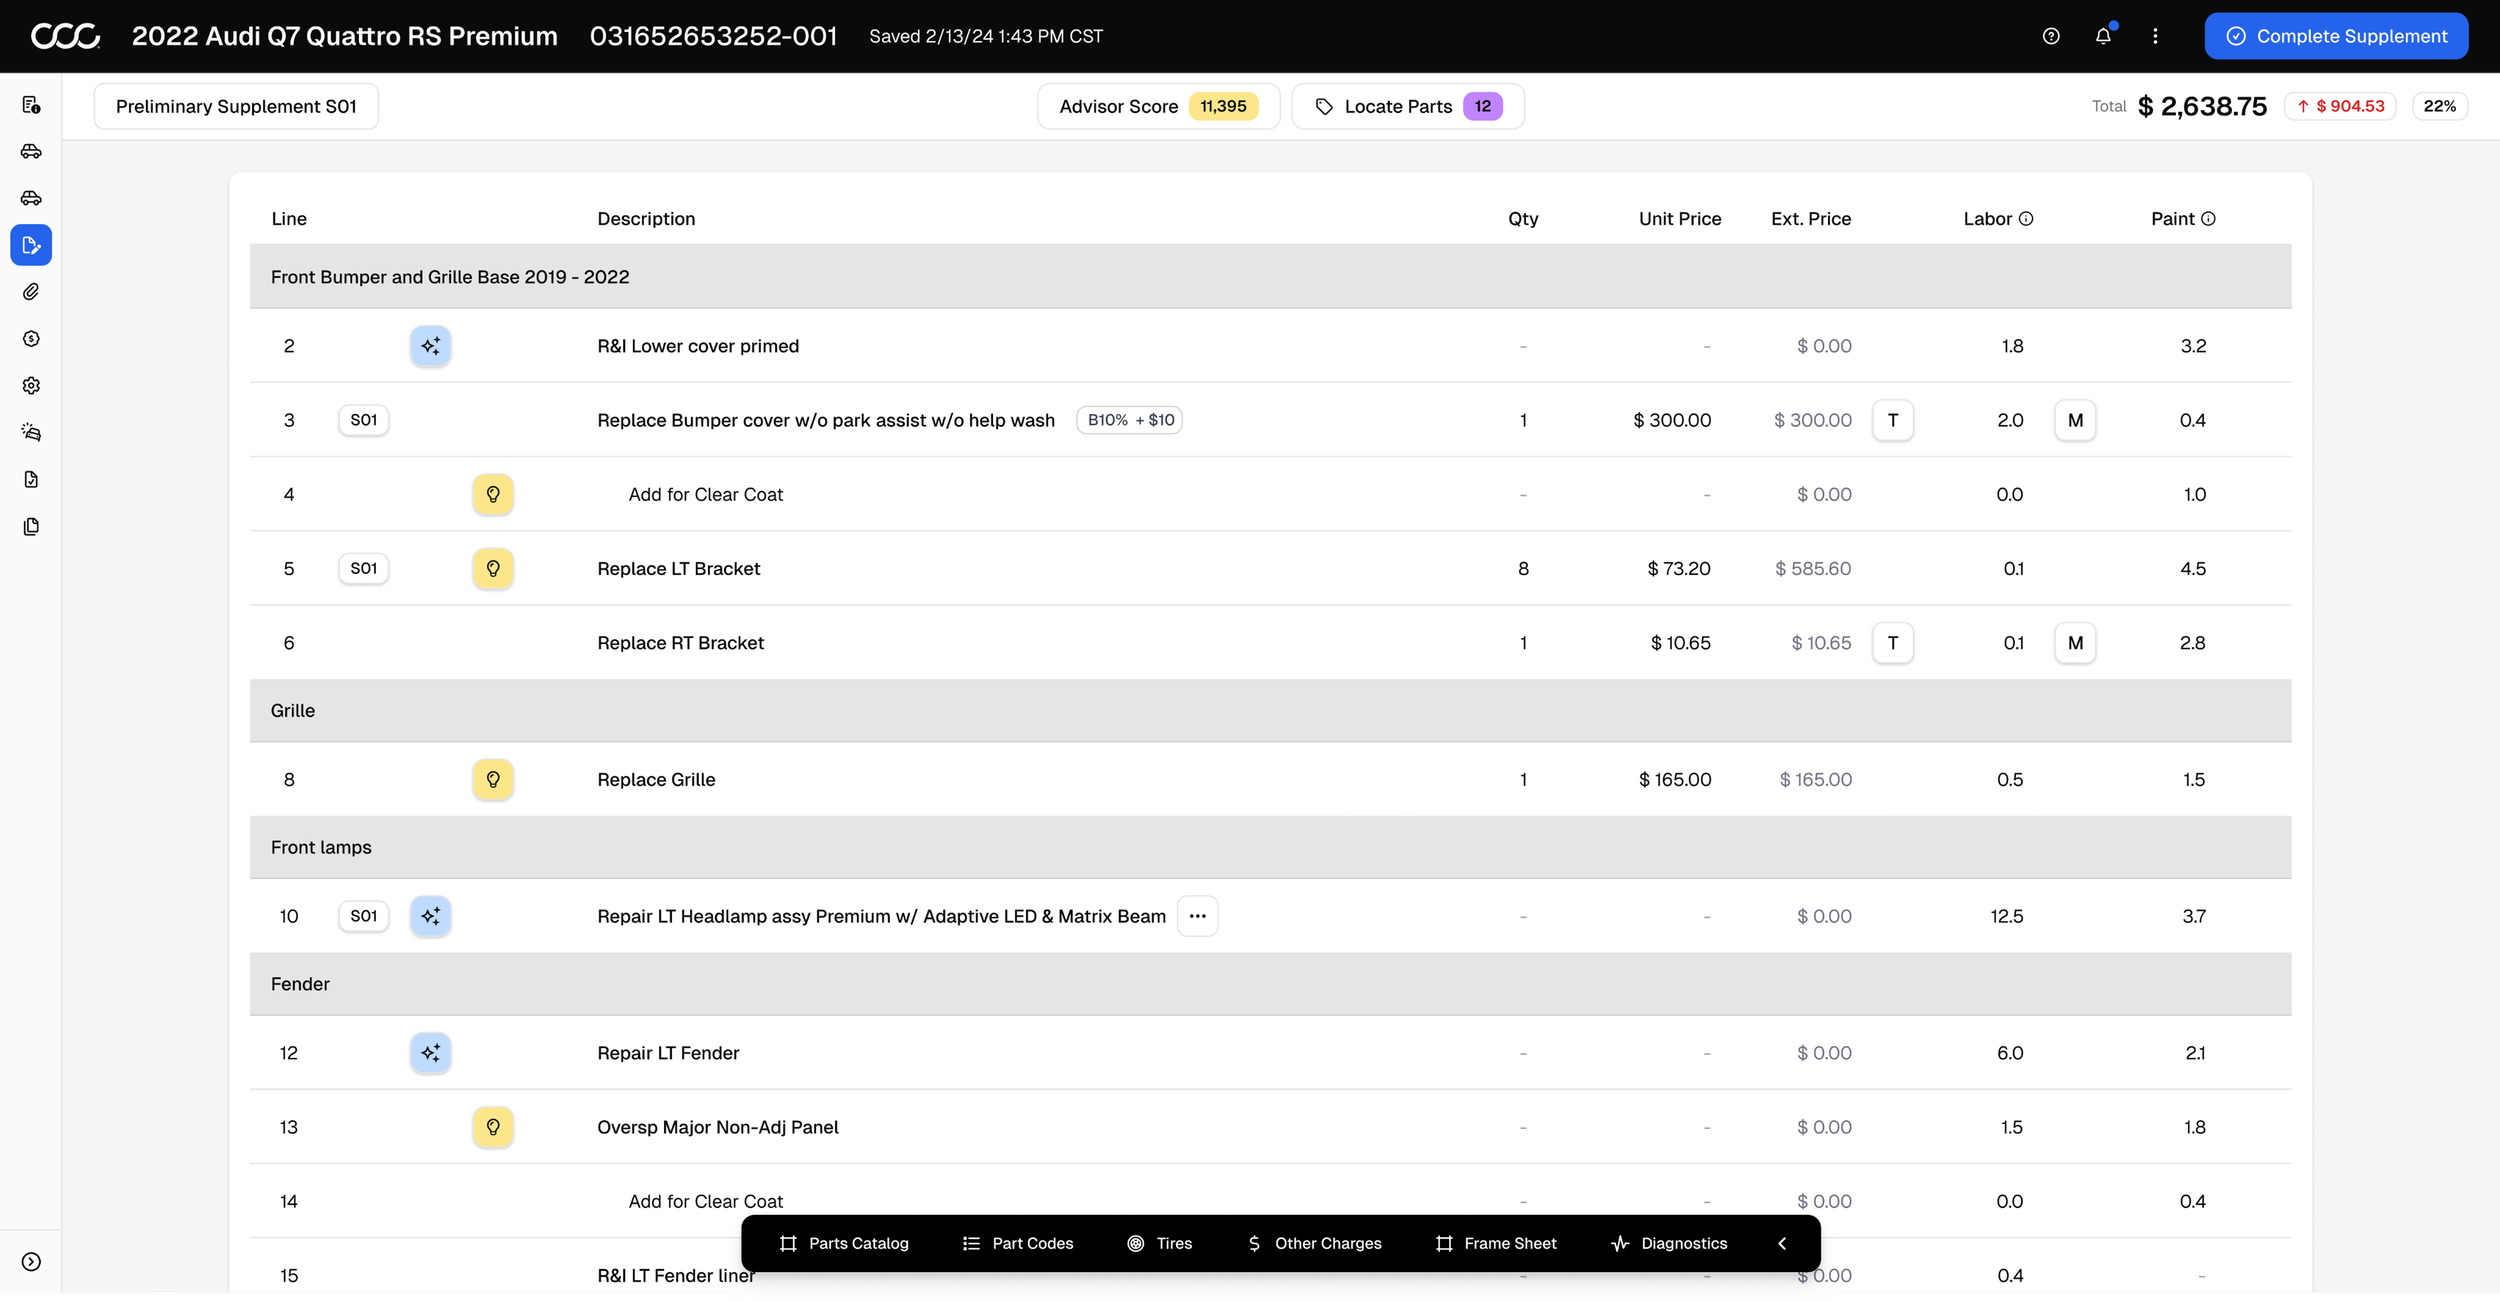Click the tag icon in Locate Parts

pos(1324,107)
